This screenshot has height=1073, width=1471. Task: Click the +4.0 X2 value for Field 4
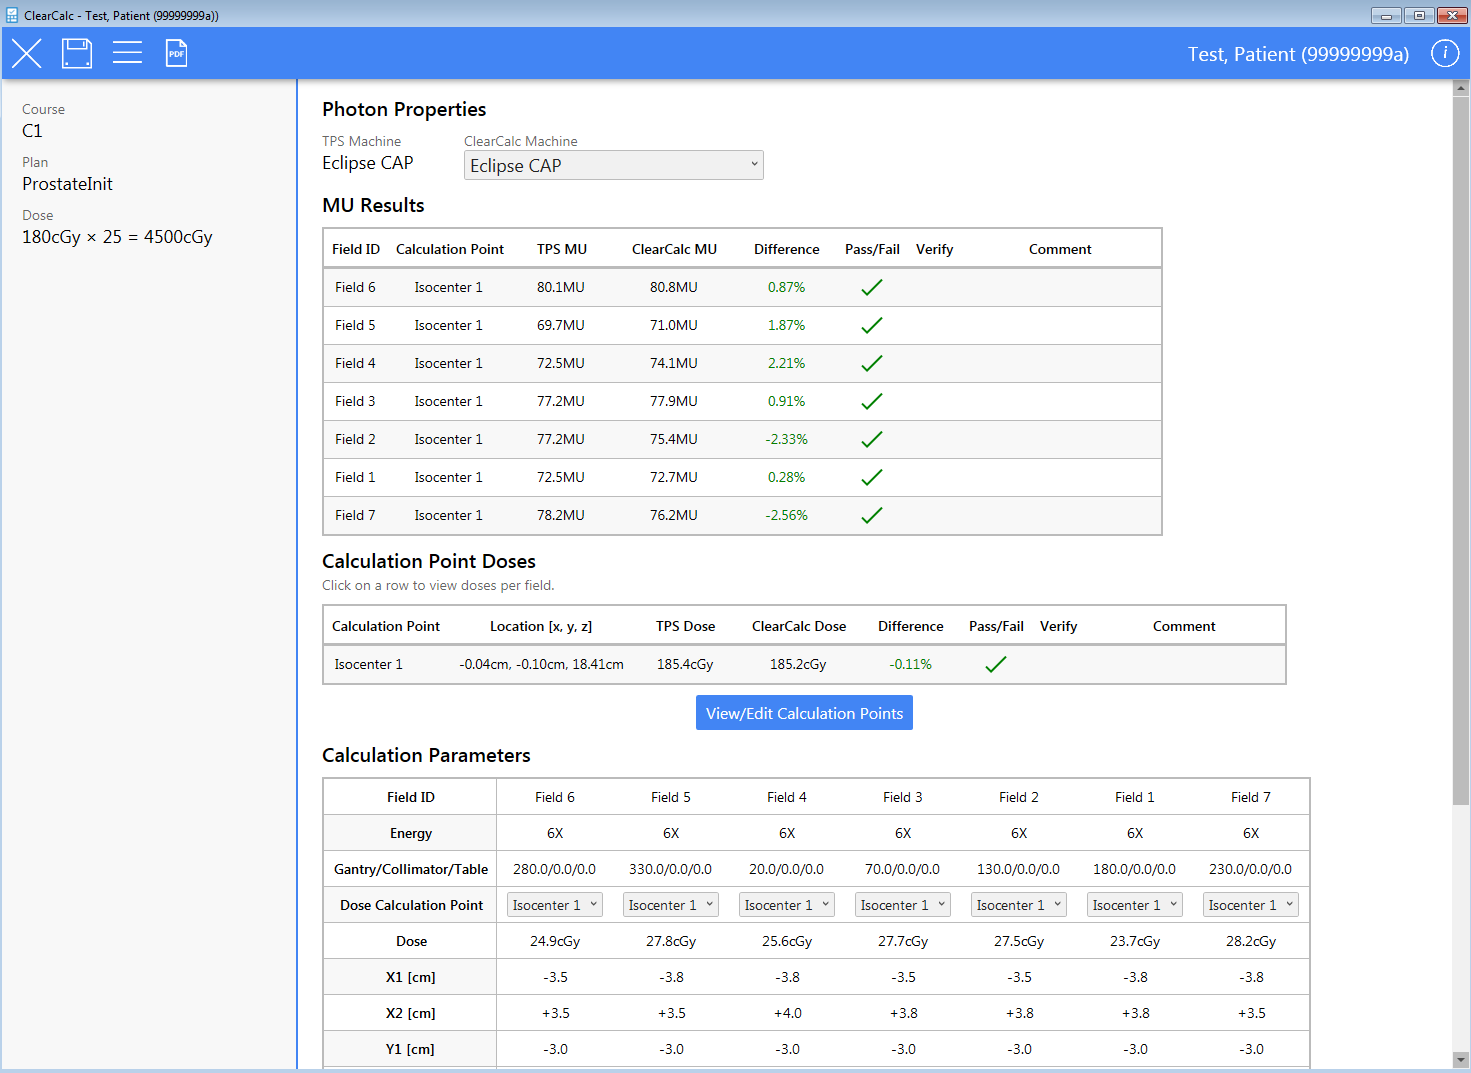pyautogui.click(x=788, y=1013)
